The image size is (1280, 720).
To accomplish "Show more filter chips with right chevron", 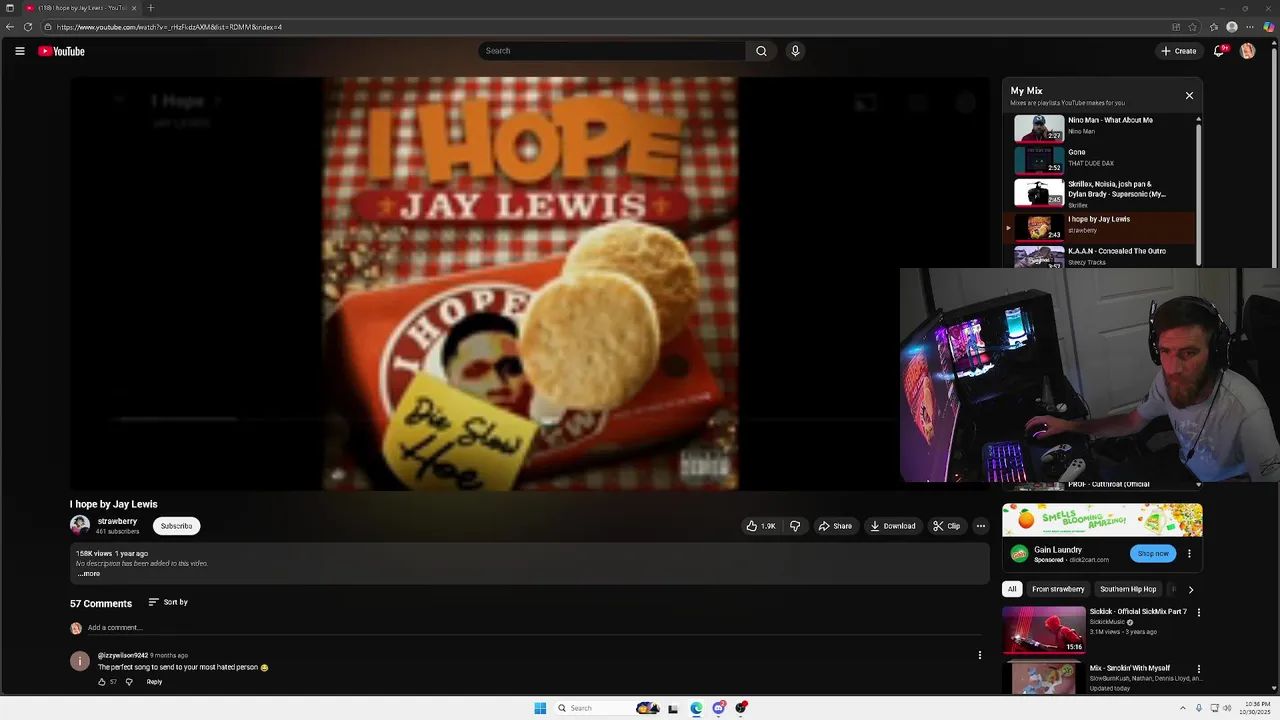I will (1190, 589).
